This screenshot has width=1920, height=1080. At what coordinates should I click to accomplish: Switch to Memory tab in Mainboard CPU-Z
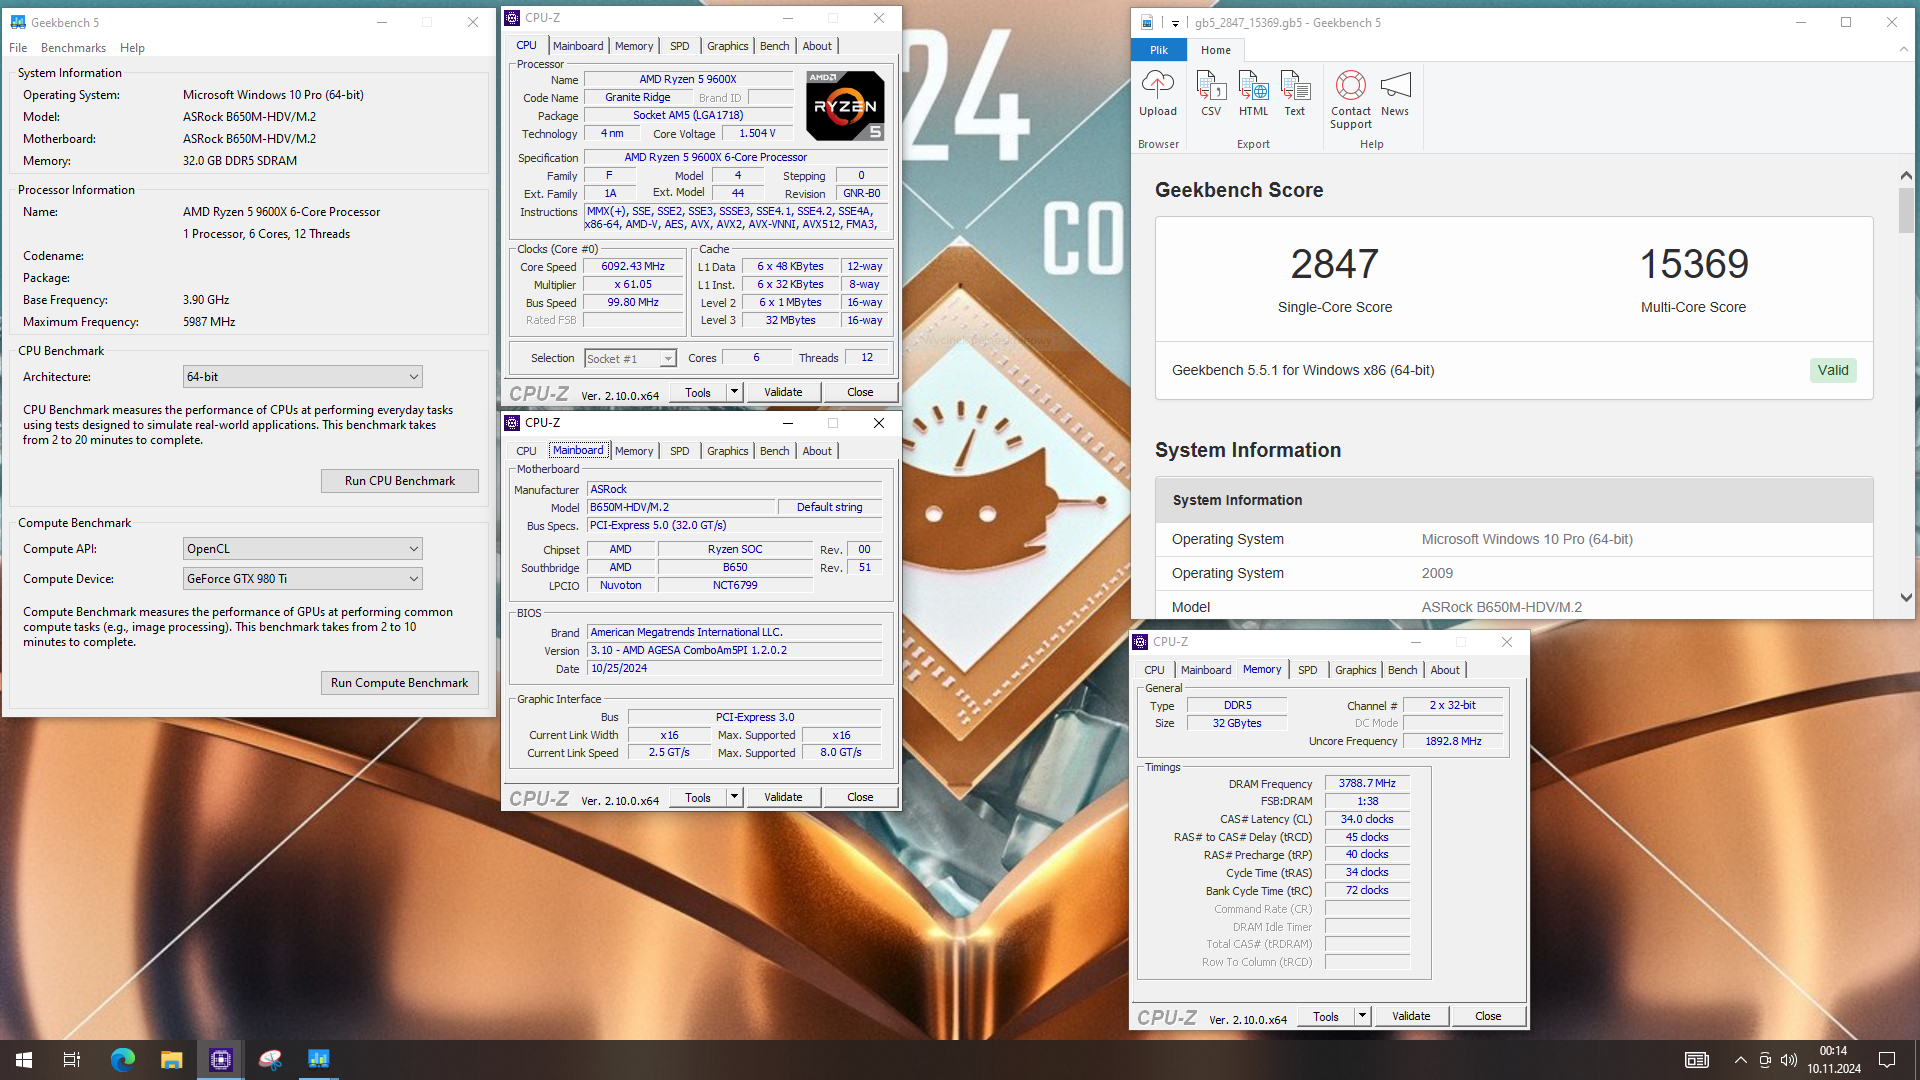tap(634, 451)
